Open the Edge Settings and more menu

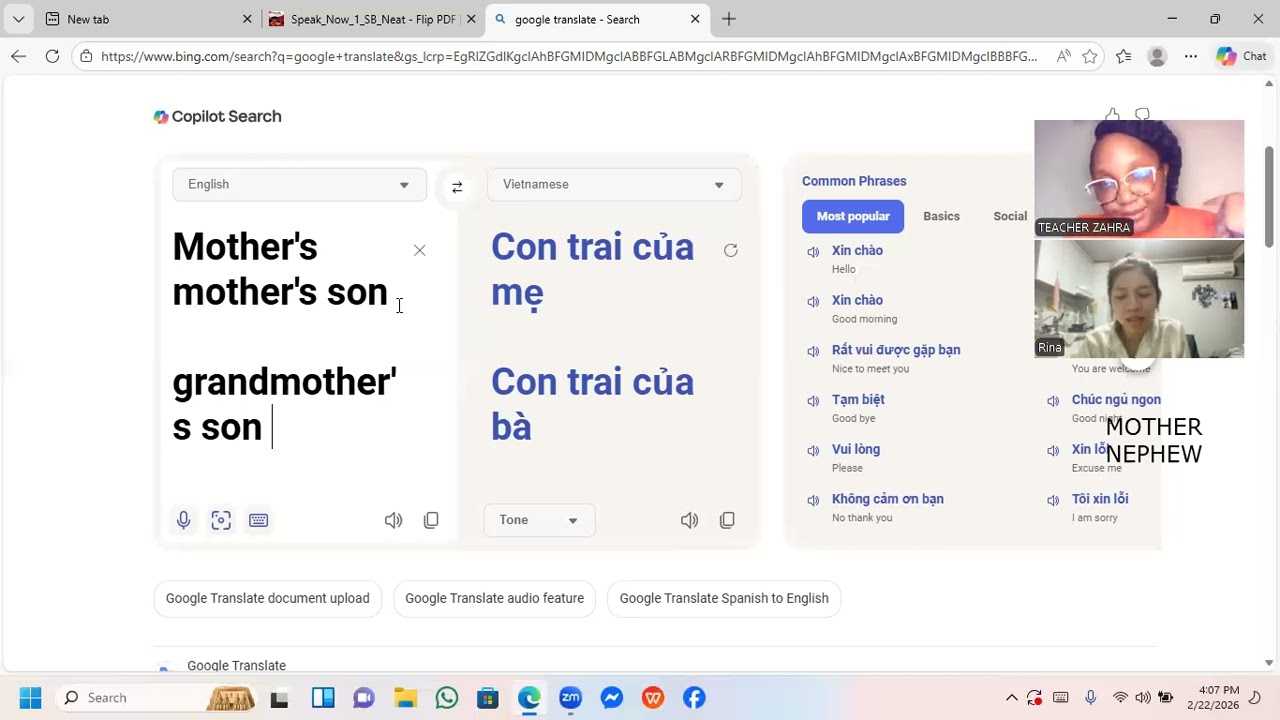[1190, 57]
